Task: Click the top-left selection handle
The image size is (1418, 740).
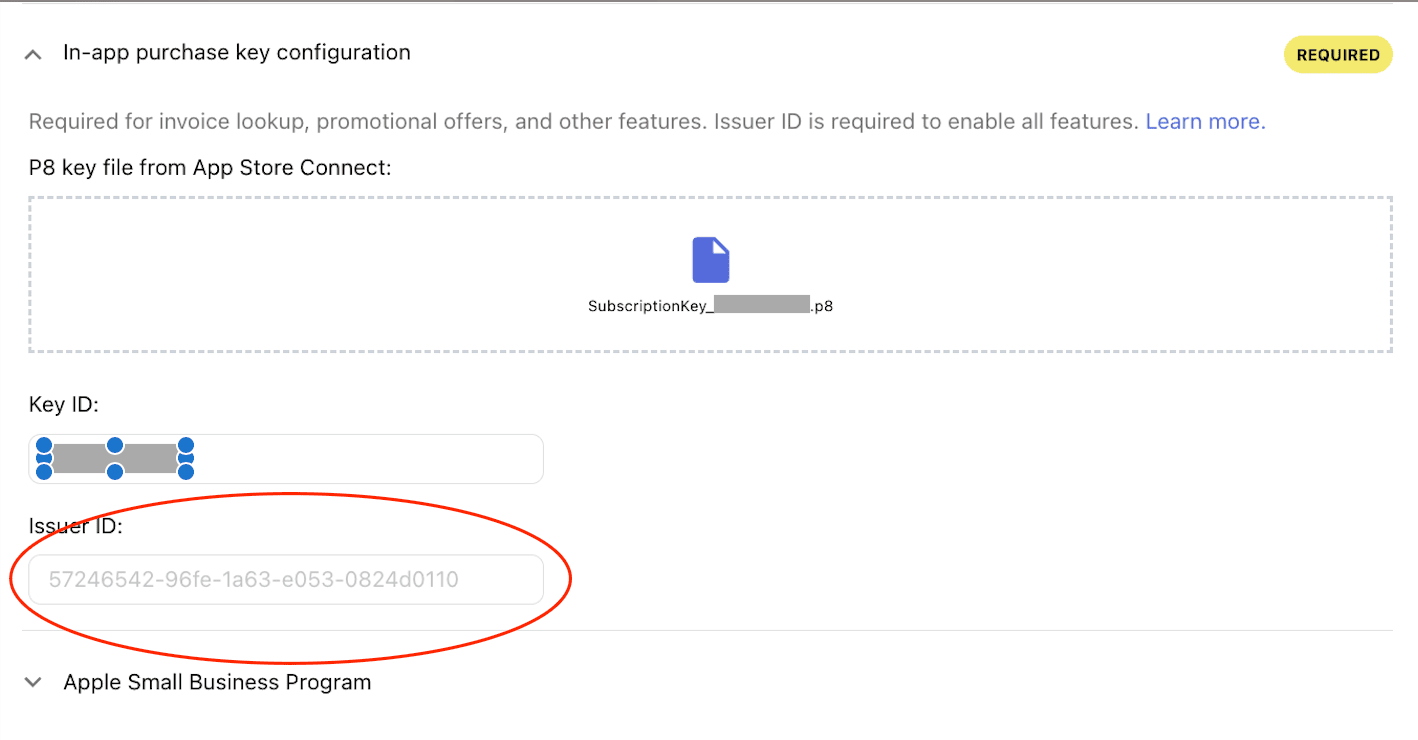Action: [44, 445]
